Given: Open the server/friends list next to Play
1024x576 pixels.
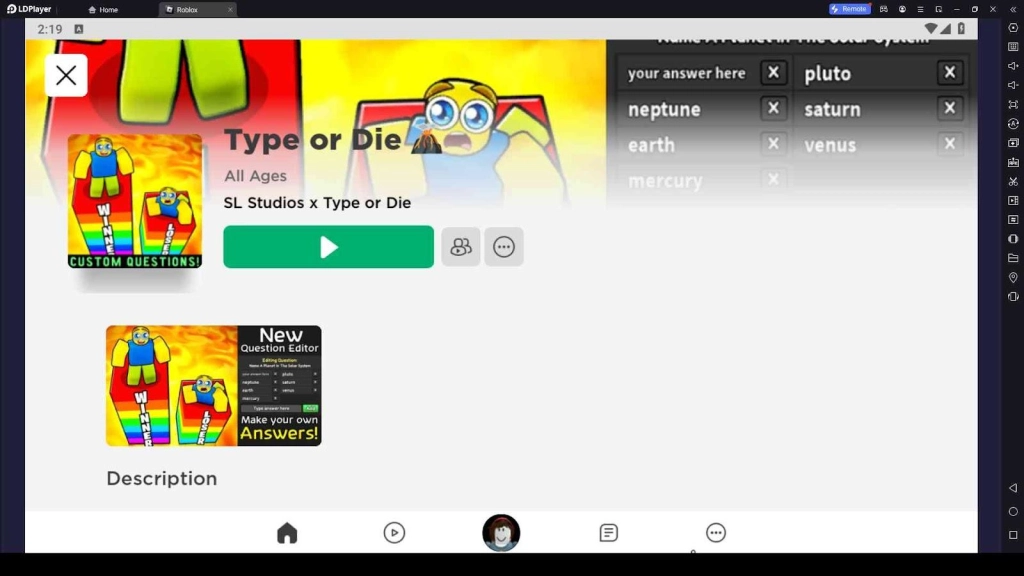Looking at the screenshot, I should point(461,247).
